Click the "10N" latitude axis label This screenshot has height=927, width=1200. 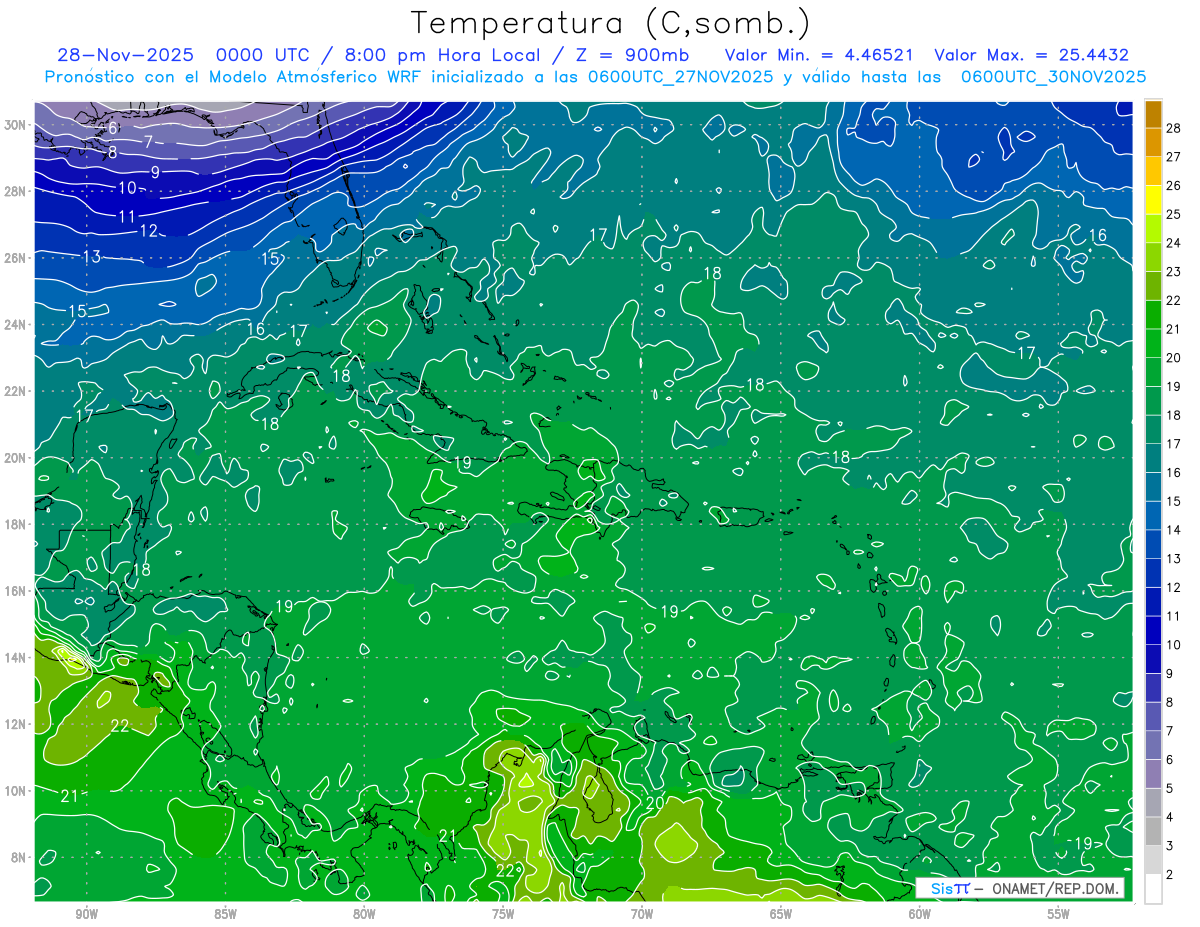click(x=17, y=791)
